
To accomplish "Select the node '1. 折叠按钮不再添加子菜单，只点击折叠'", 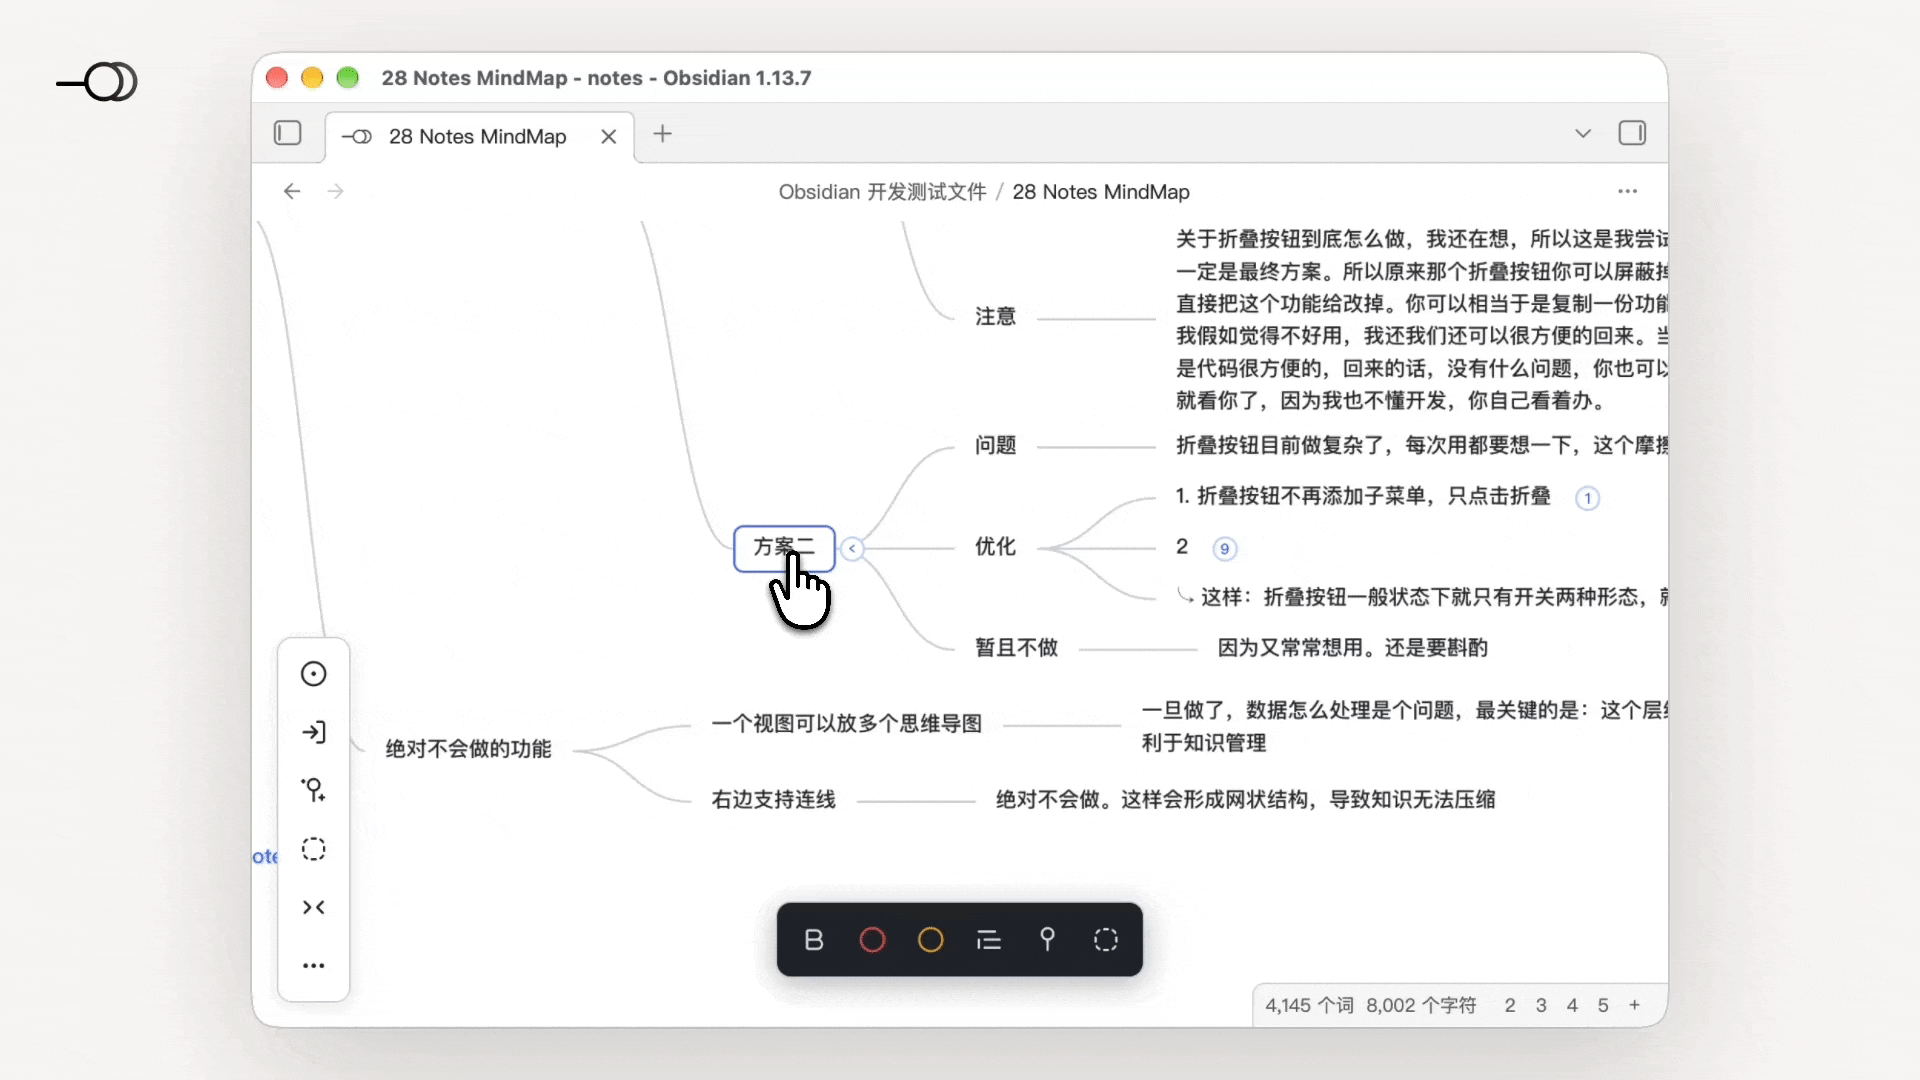I will point(1363,496).
